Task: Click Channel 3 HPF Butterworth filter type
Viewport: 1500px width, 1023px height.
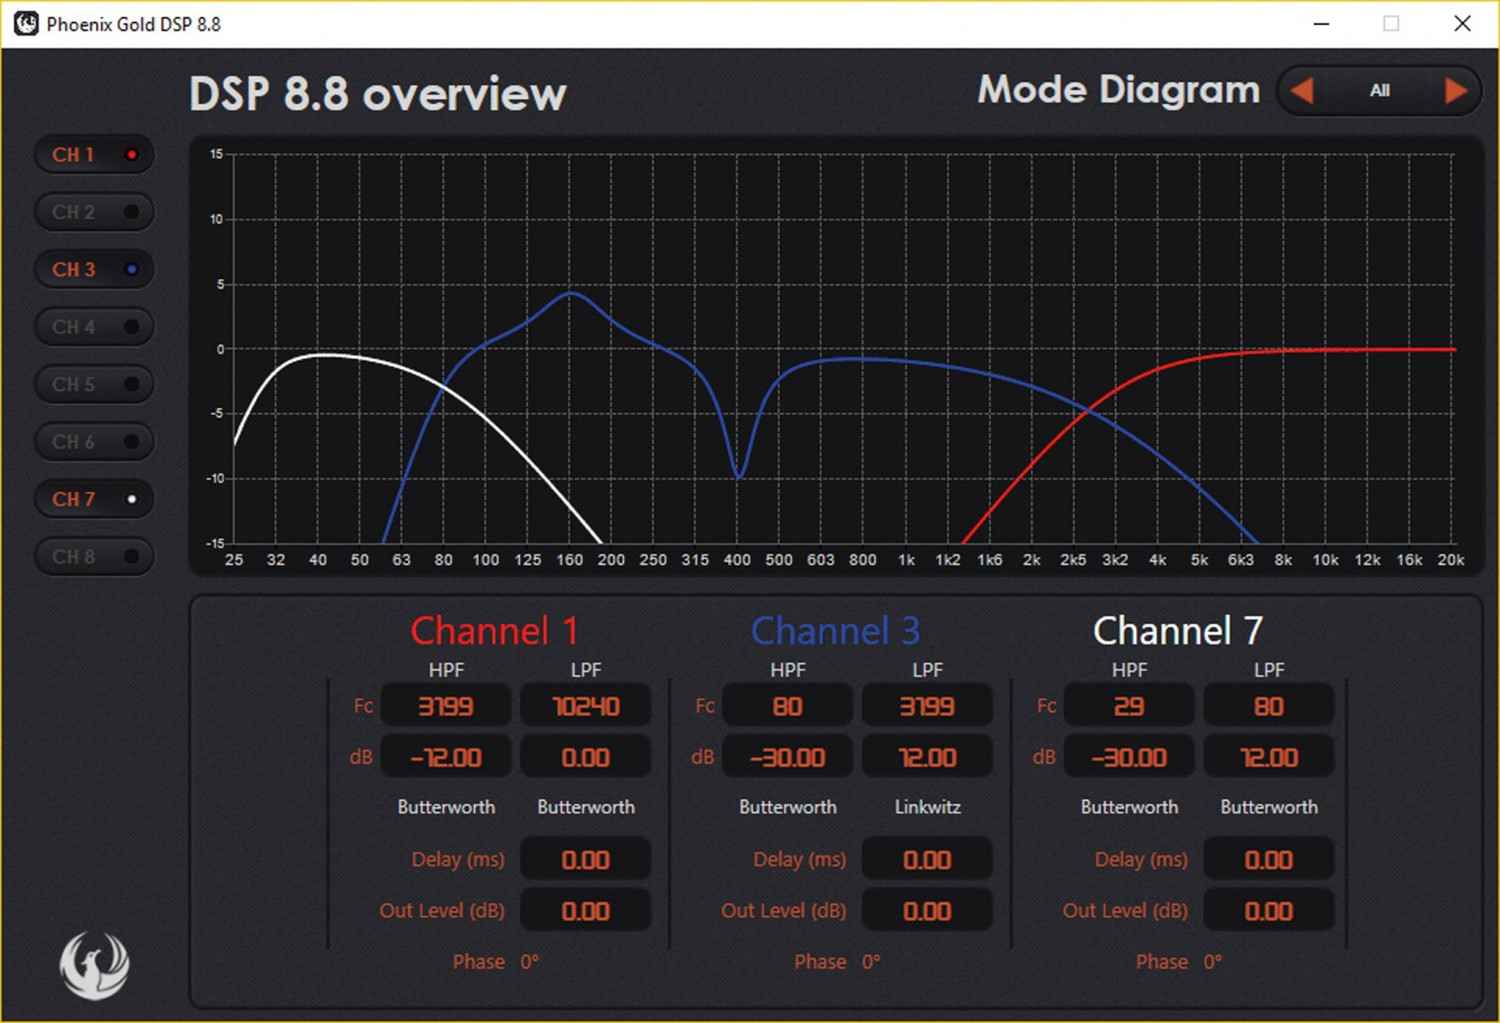Action: click(788, 807)
